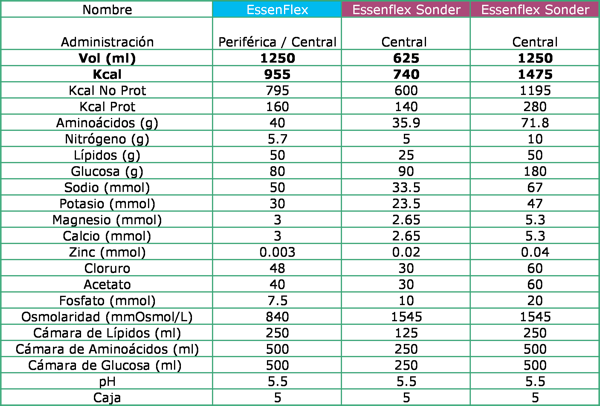Viewport: 600px width, 406px height.
Task: Click the bottom-row cell in the first column
Action: pyautogui.click(x=106, y=397)
